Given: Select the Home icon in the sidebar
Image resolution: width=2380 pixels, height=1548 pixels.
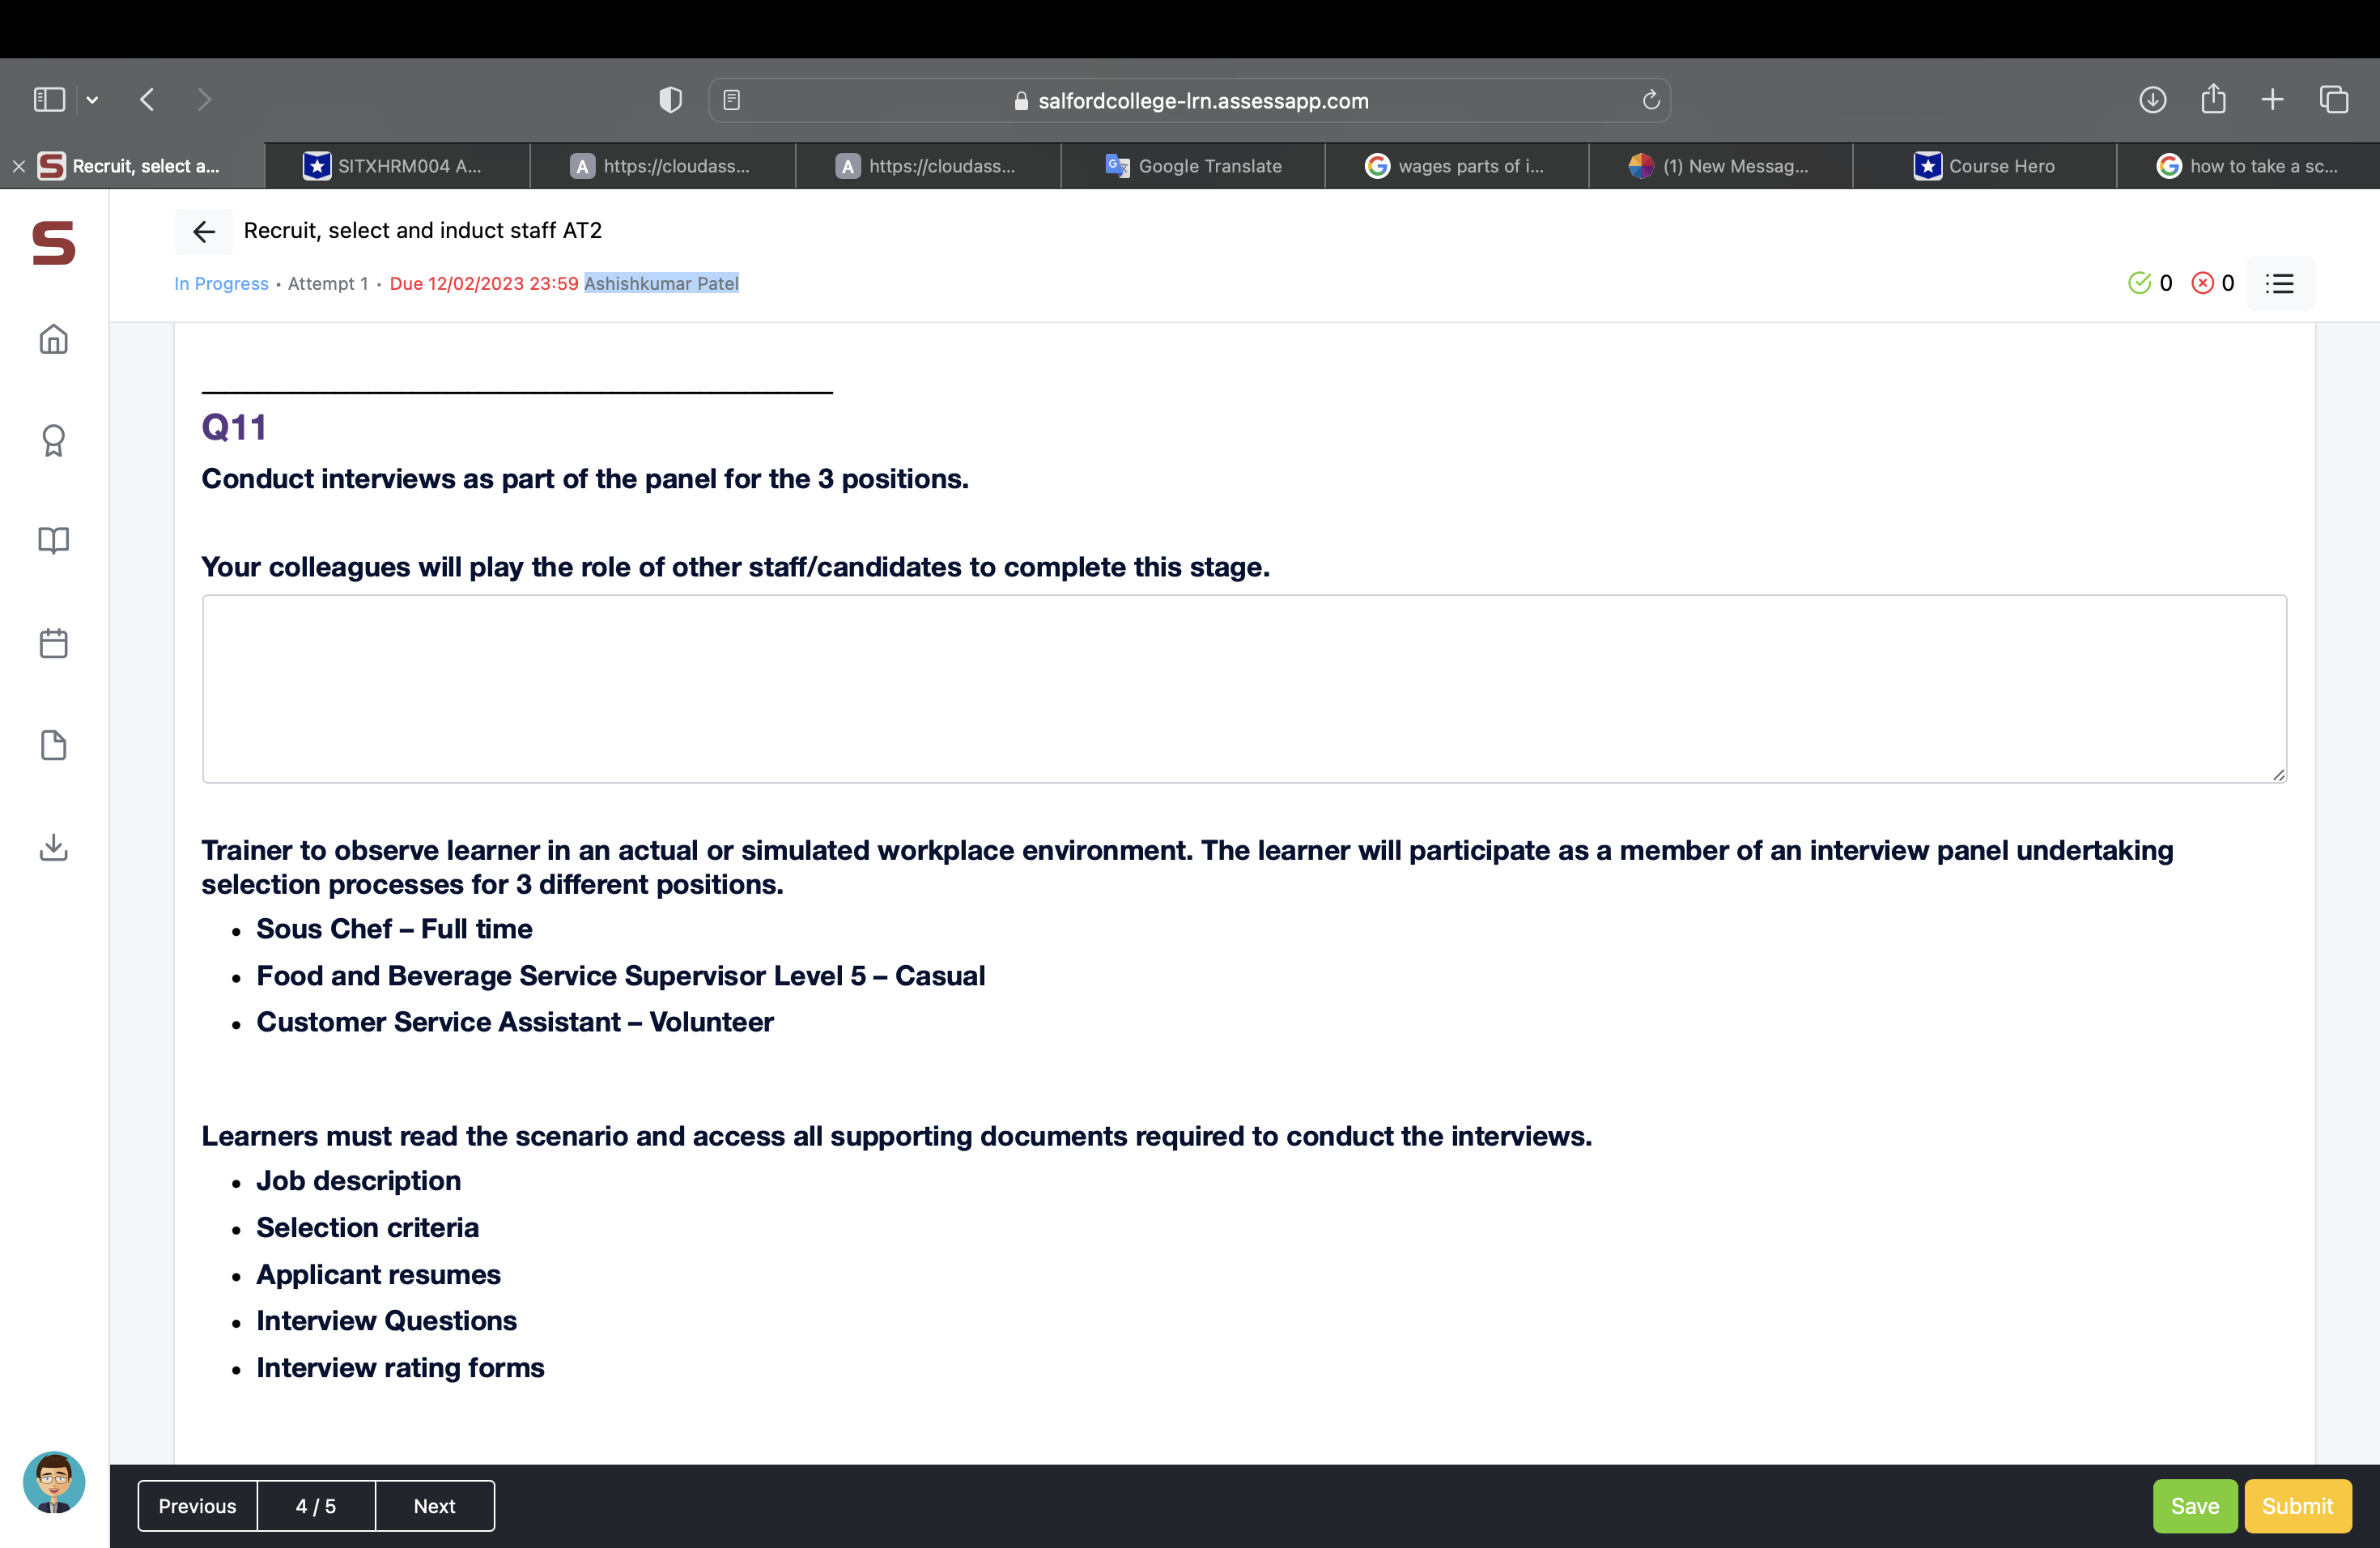Looking at the screenshot, I should click(x=53, y=340).
